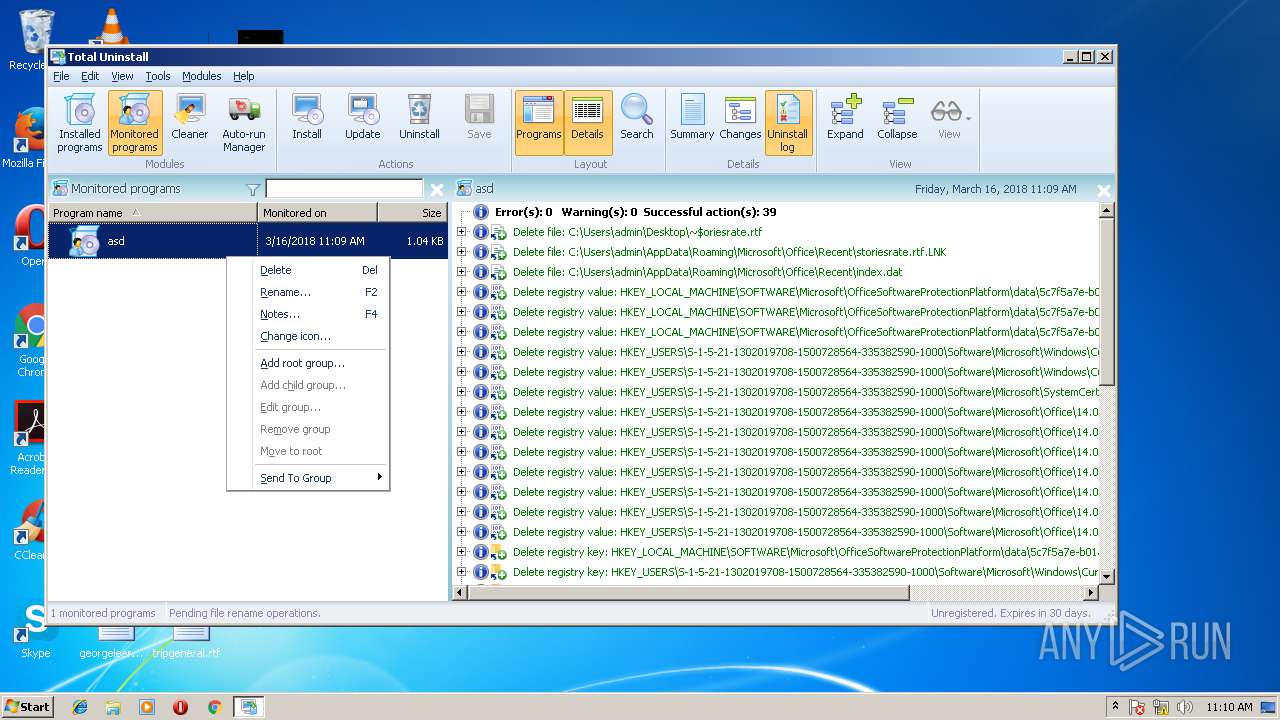
Task: Open the View glasses dropdown
Action: [x=949, y=117]
